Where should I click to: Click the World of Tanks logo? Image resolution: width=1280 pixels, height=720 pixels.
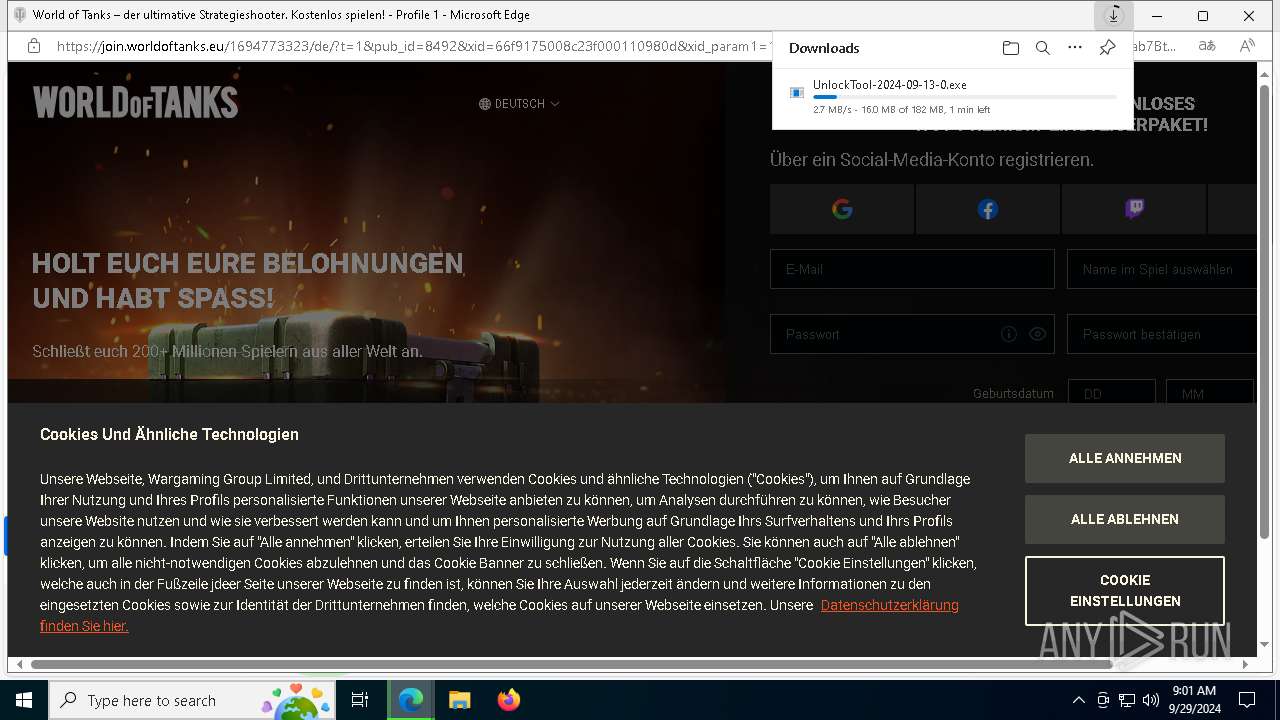pyautogui.click(x=135, y=102)
